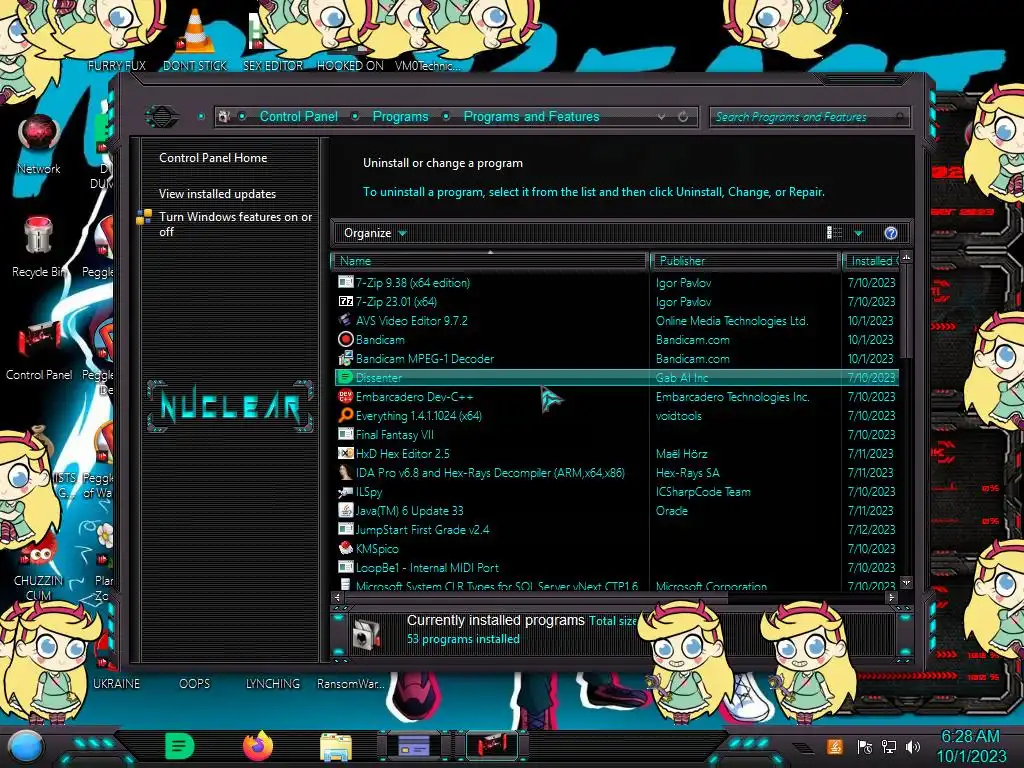Click the Search Programs and Features box
1024x768 pixels.
(x=808, y=117)
